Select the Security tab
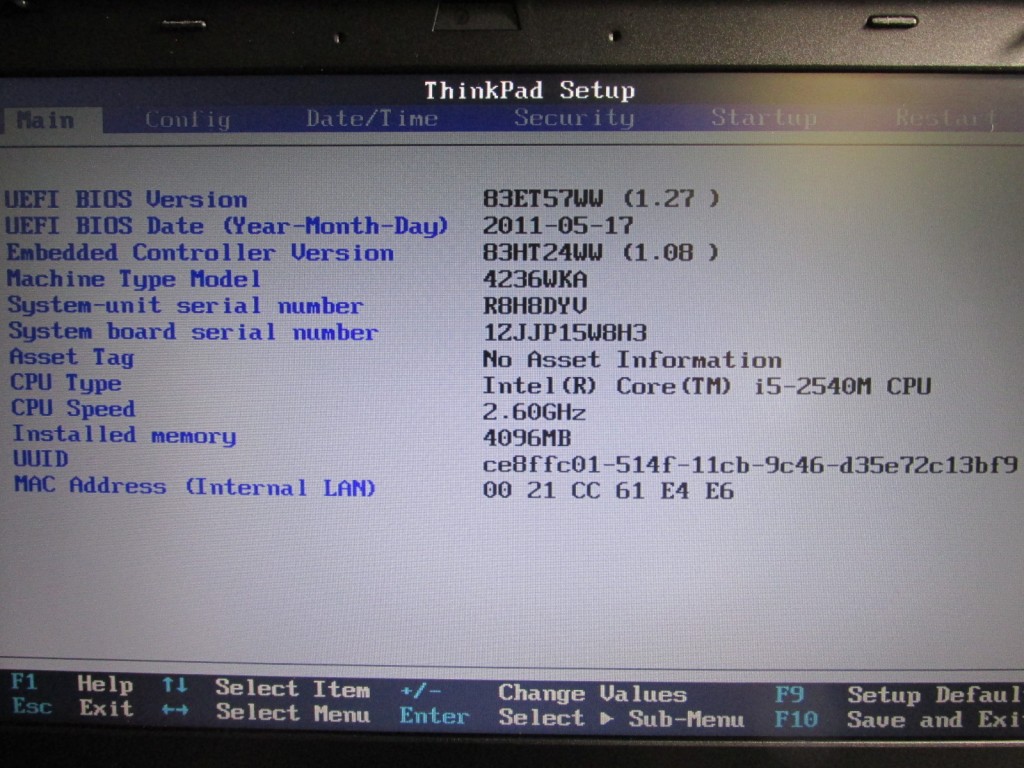Screen dimensions: 1024x768 pos(574,118)
